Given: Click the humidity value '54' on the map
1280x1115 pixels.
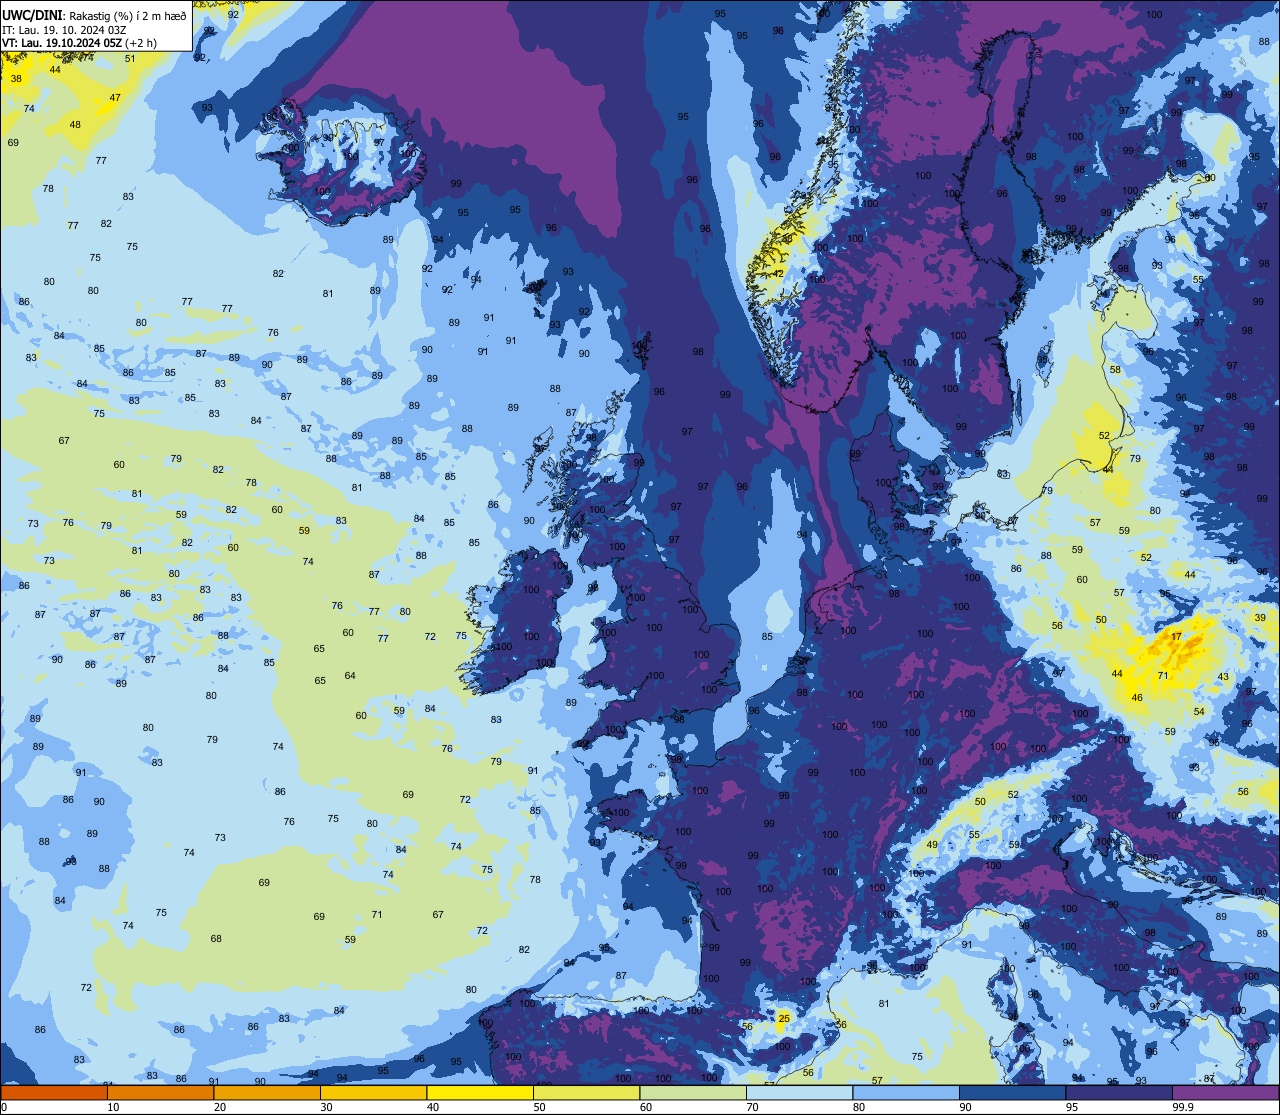Looking at the screenshot, I should 1199,712.
